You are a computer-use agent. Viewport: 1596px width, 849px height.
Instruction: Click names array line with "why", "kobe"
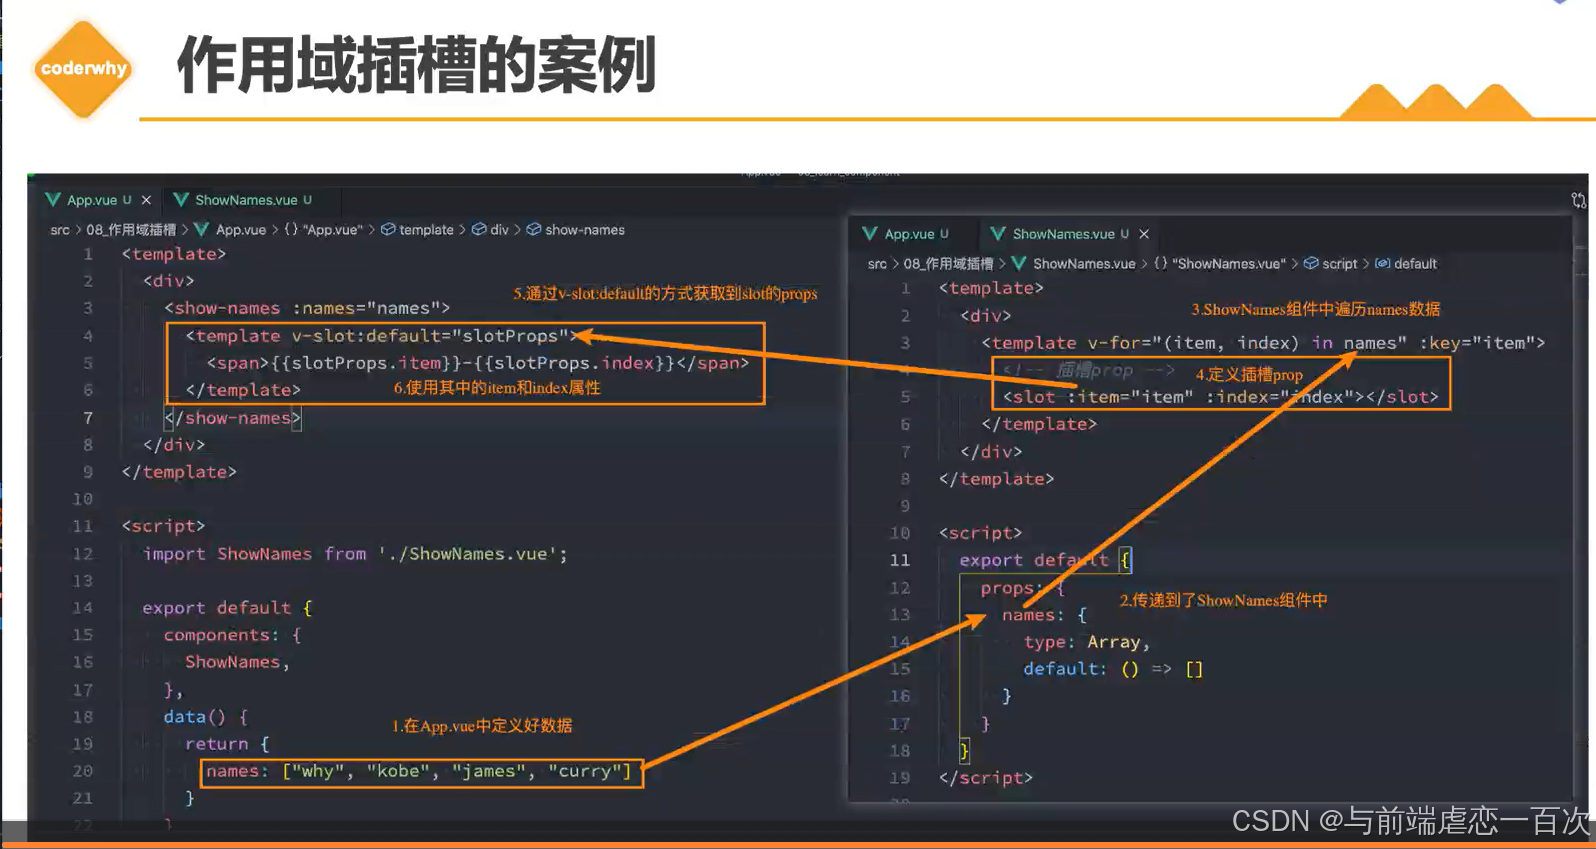(419, 771)
